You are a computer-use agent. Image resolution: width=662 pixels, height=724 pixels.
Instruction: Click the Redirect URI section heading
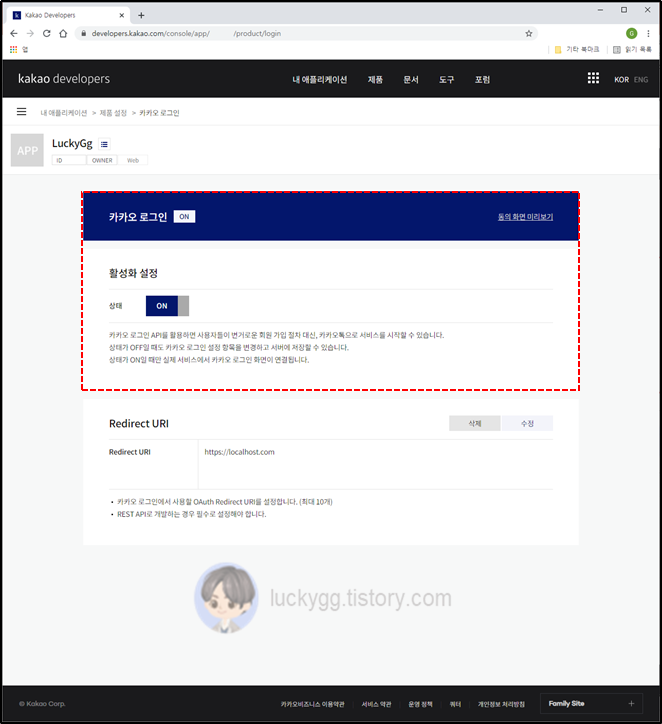coord(139,423)
